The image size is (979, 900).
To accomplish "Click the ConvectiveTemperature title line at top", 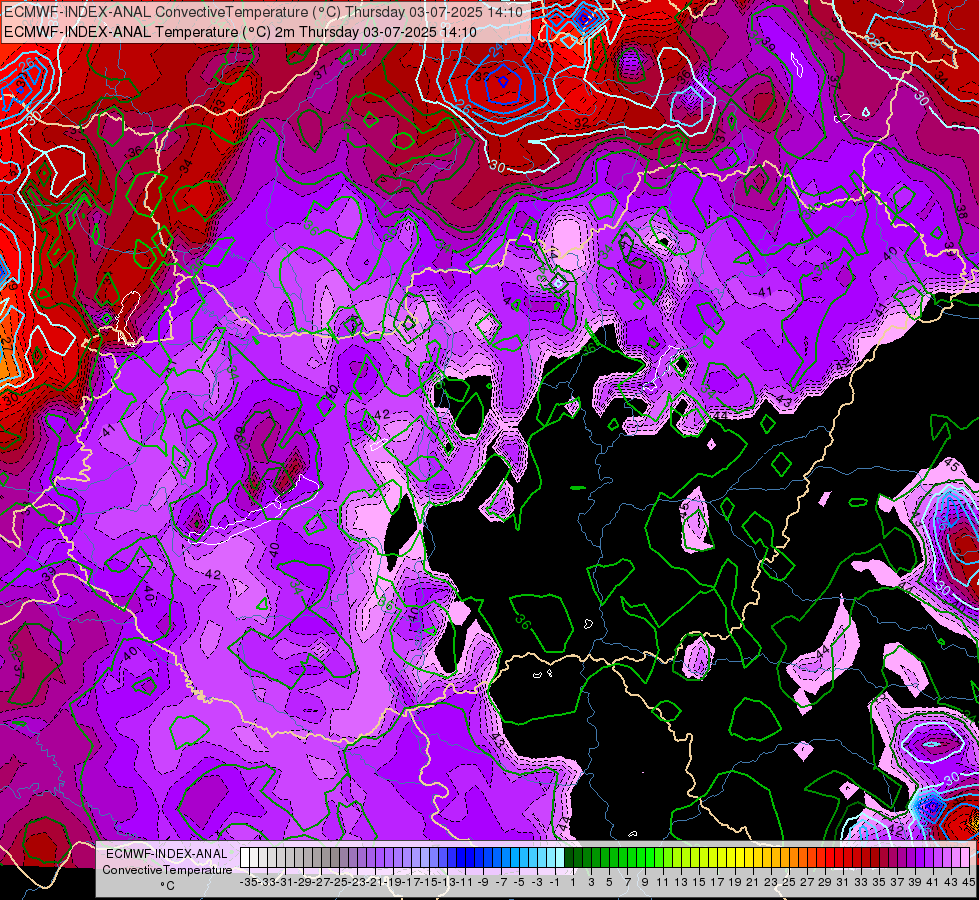I will coord(263,12).
